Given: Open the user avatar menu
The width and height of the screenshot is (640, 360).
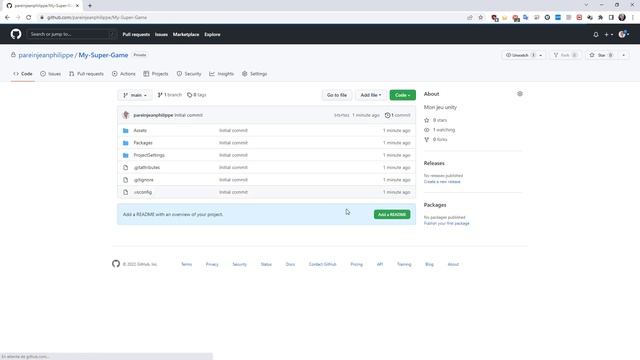Looking at the screenshot, I should pyautogui.click(x=623, y=35).
